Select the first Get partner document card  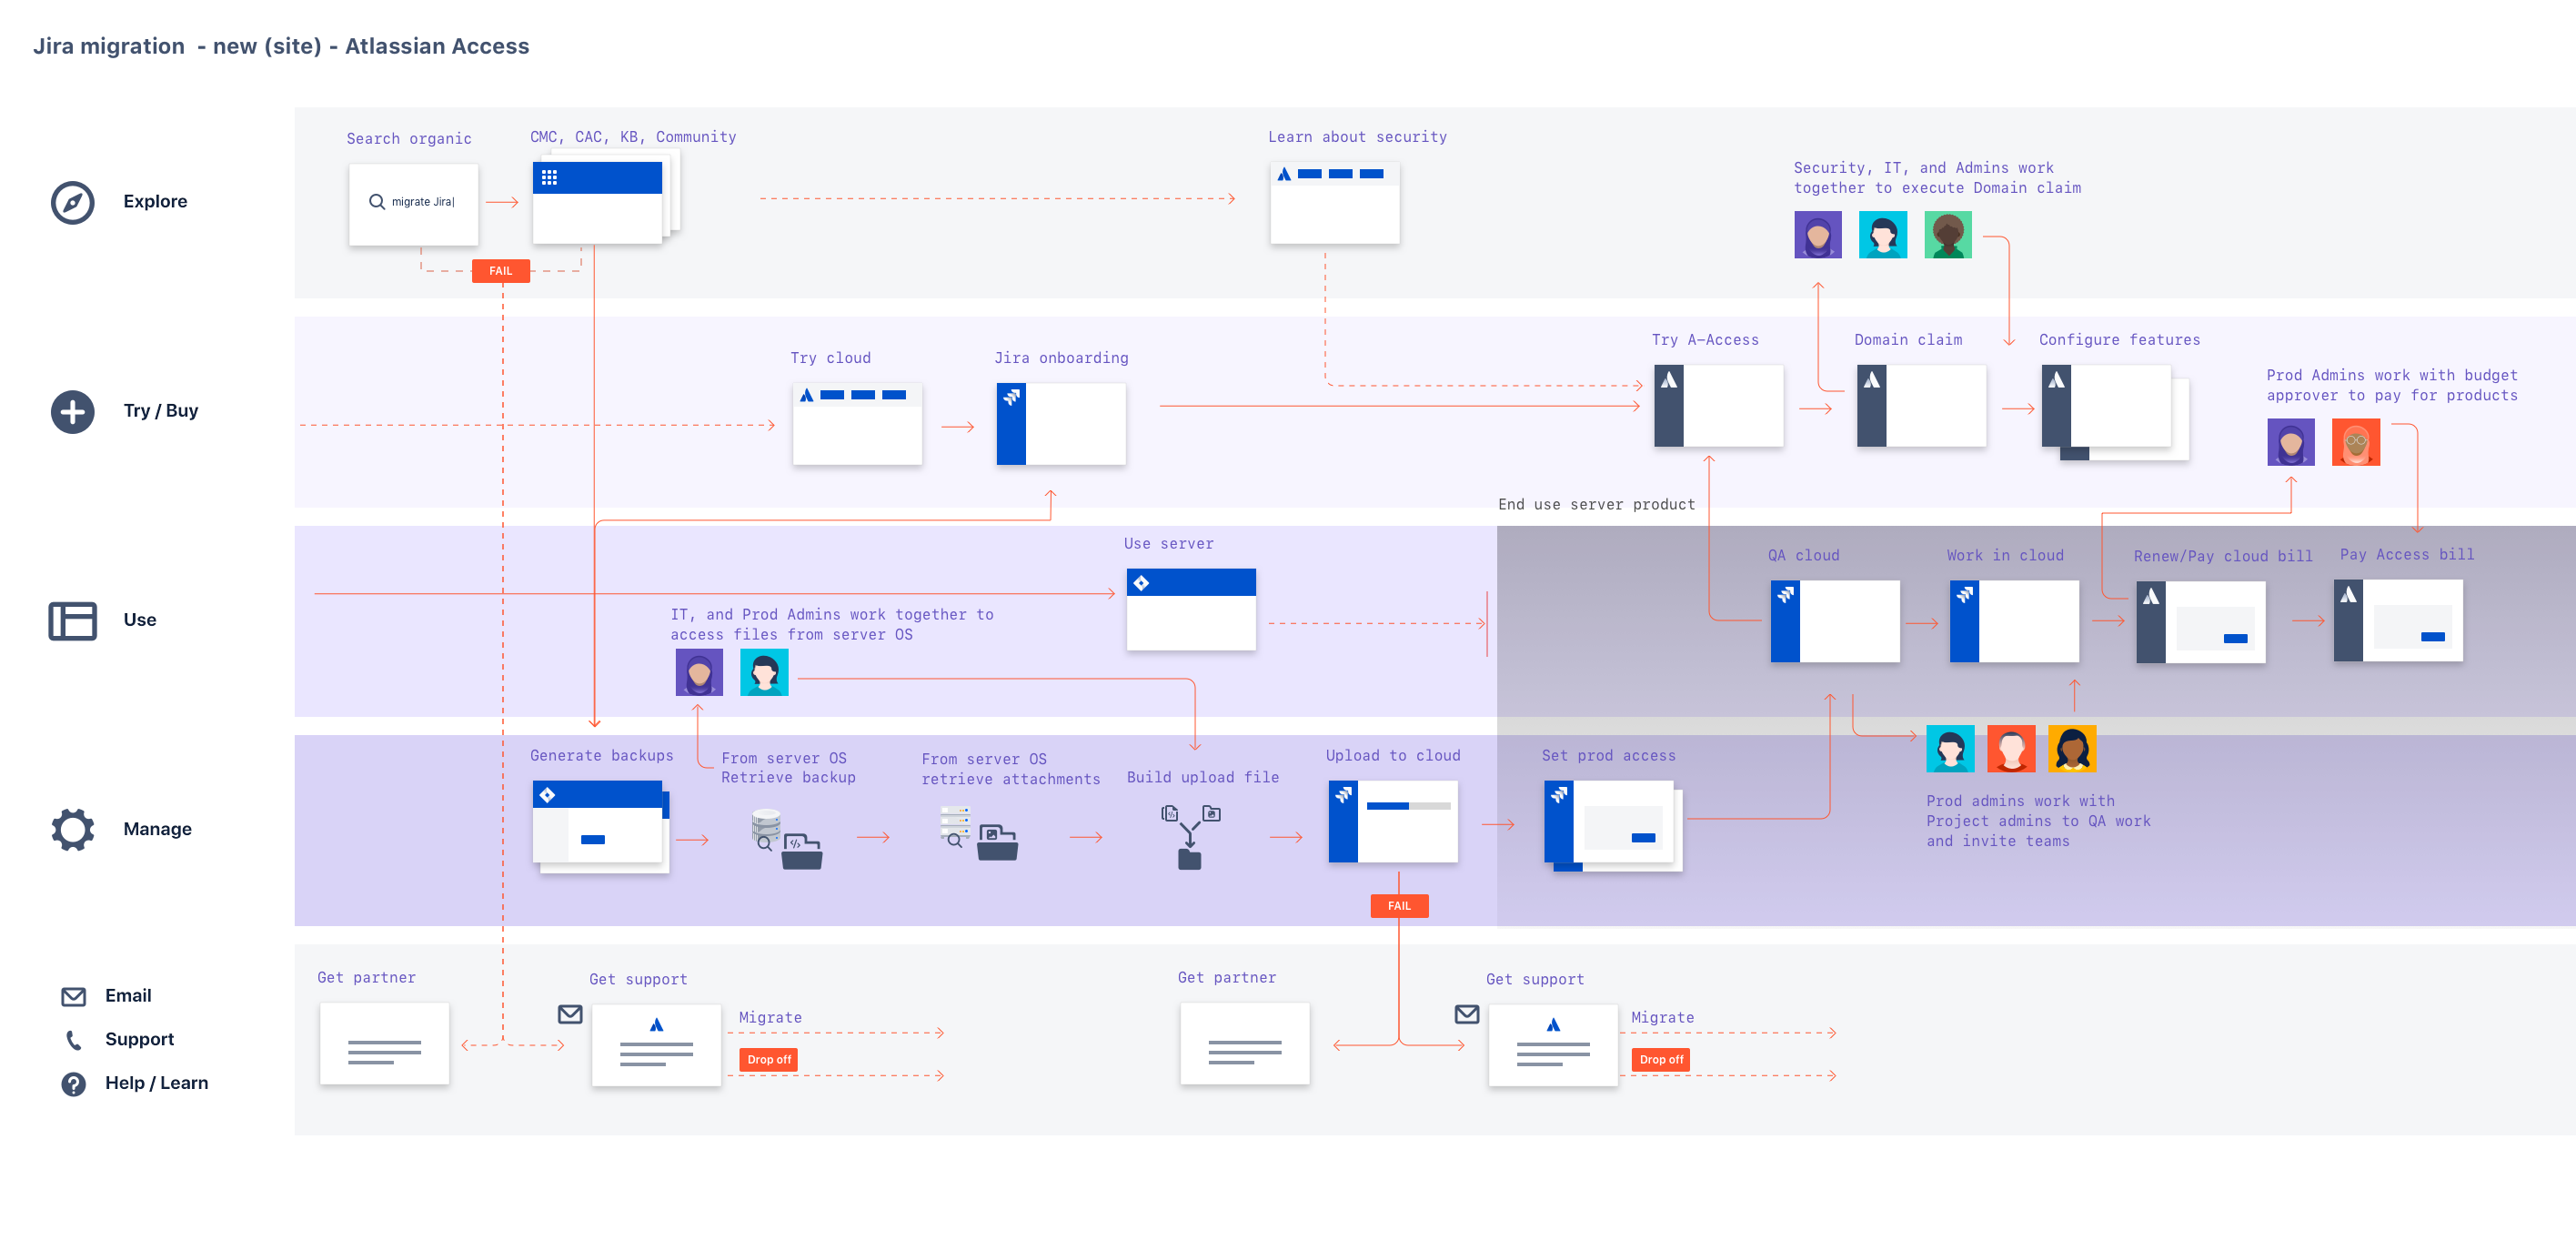point(384,1044)
